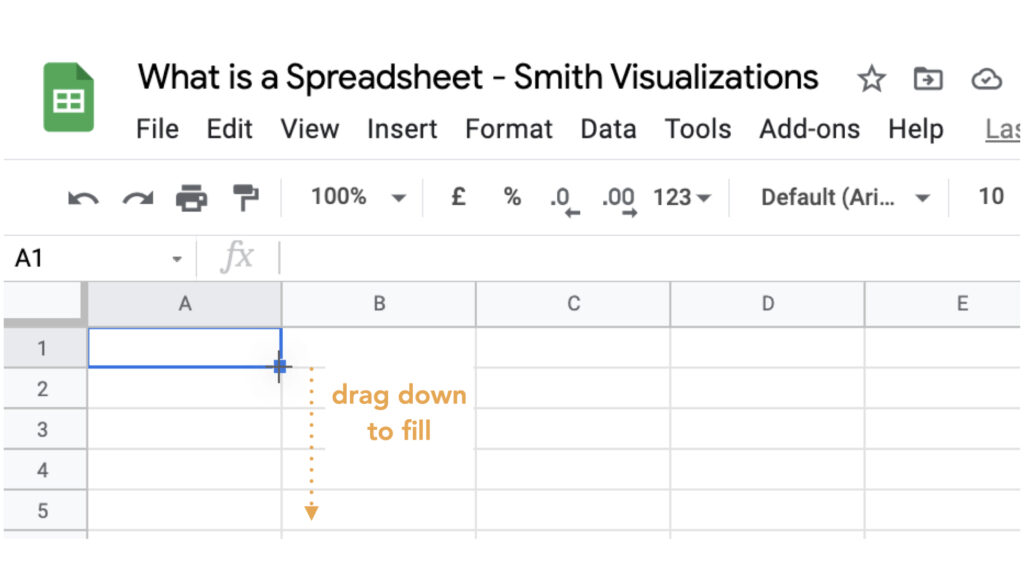Check the cloud save status icon
Image resolution: width=1024 pixels, height=576 pixels.
[x=986, y=79]
